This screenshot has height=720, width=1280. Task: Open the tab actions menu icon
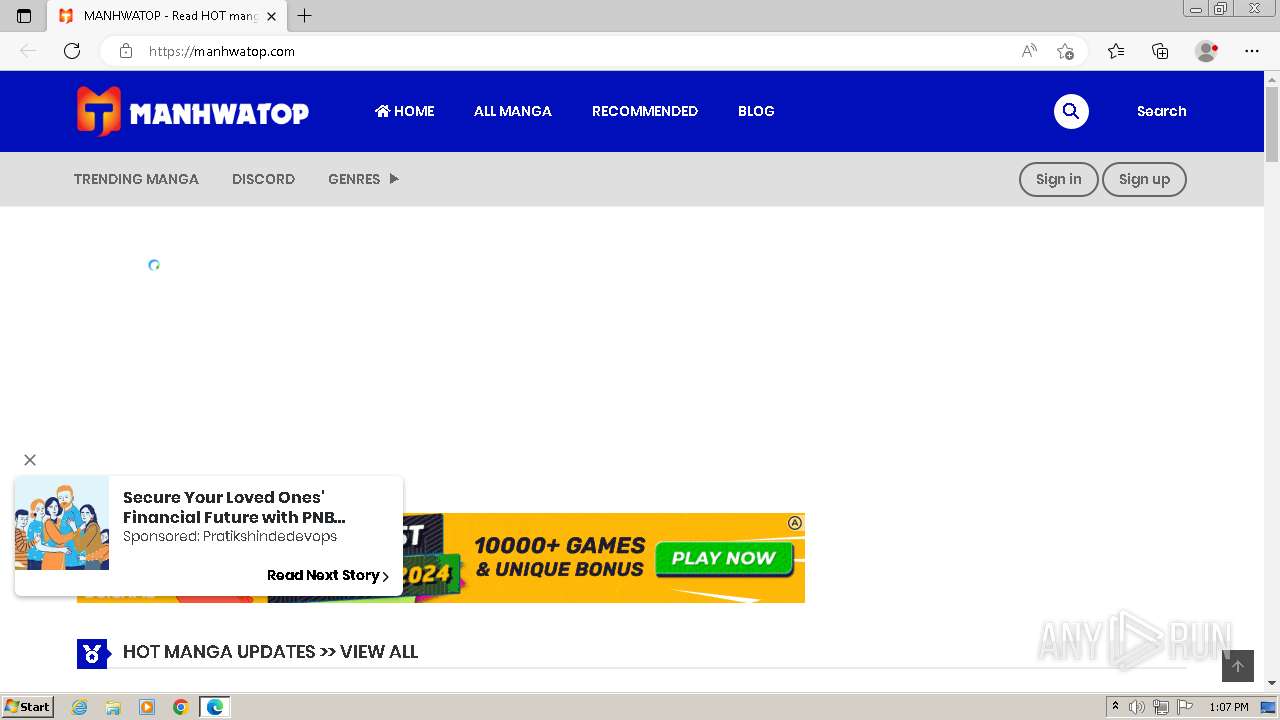tap(24, 16)
